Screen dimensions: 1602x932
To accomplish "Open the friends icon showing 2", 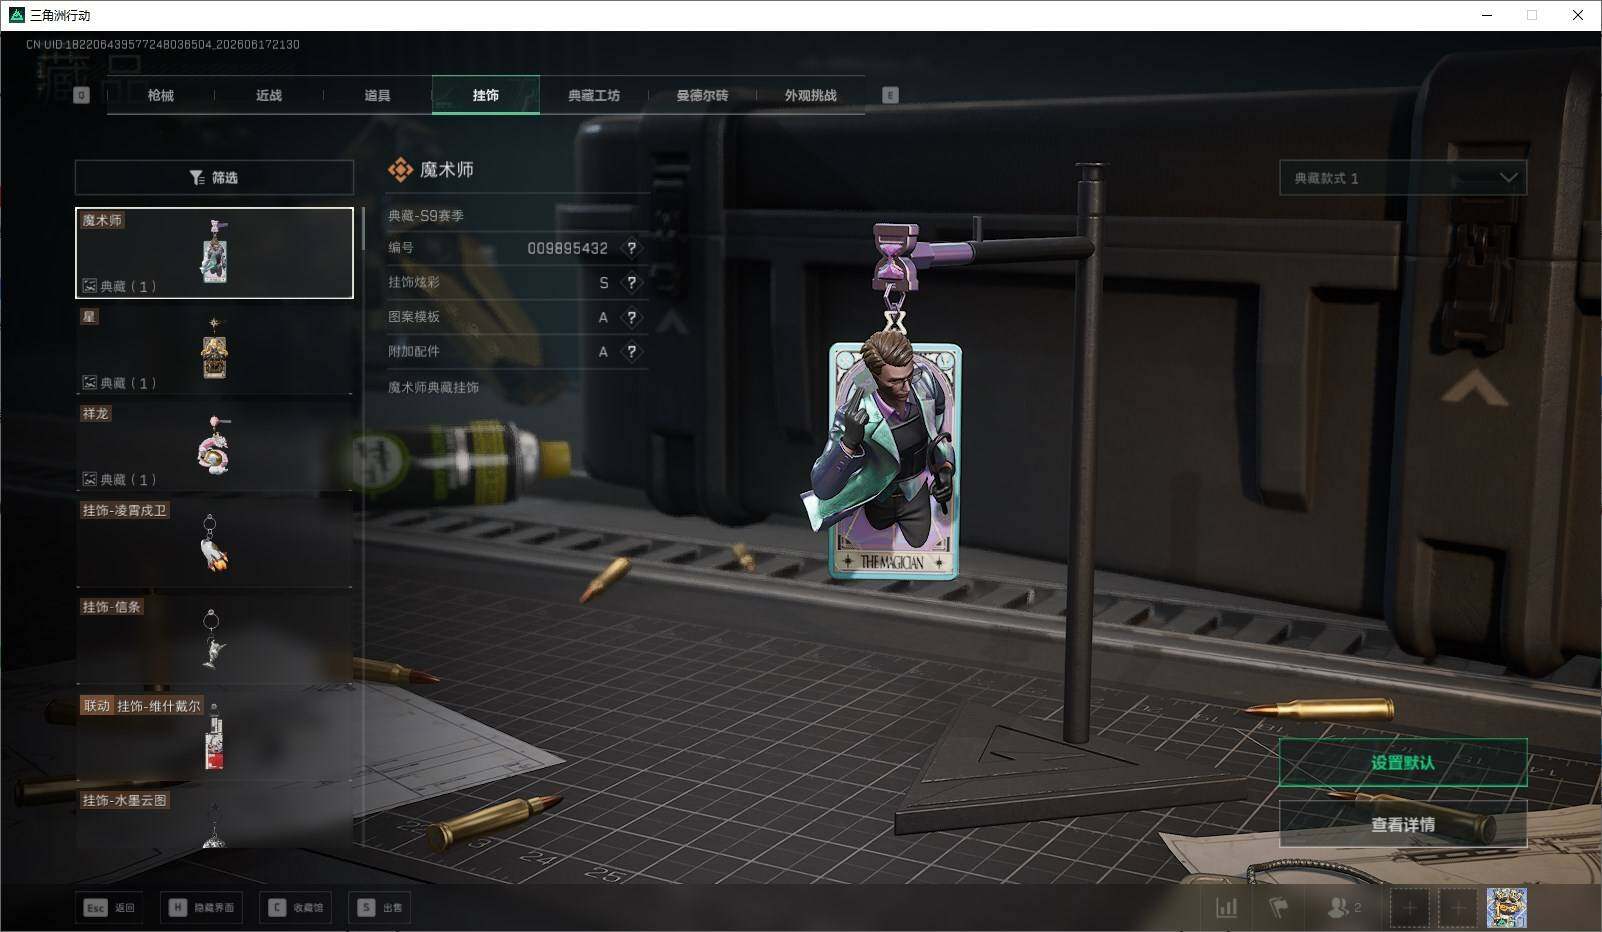I will (x=1343, y=907).
